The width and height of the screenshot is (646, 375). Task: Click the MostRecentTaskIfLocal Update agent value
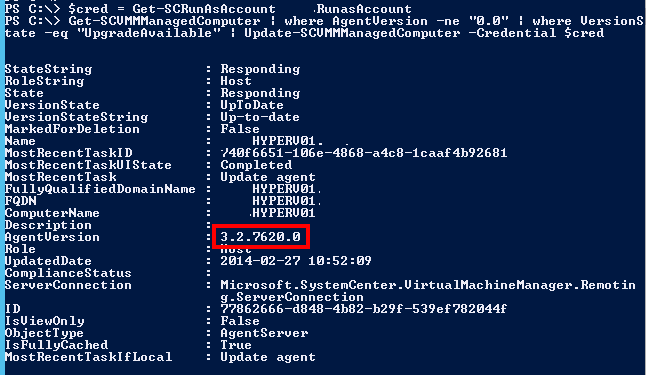(268, 356)
